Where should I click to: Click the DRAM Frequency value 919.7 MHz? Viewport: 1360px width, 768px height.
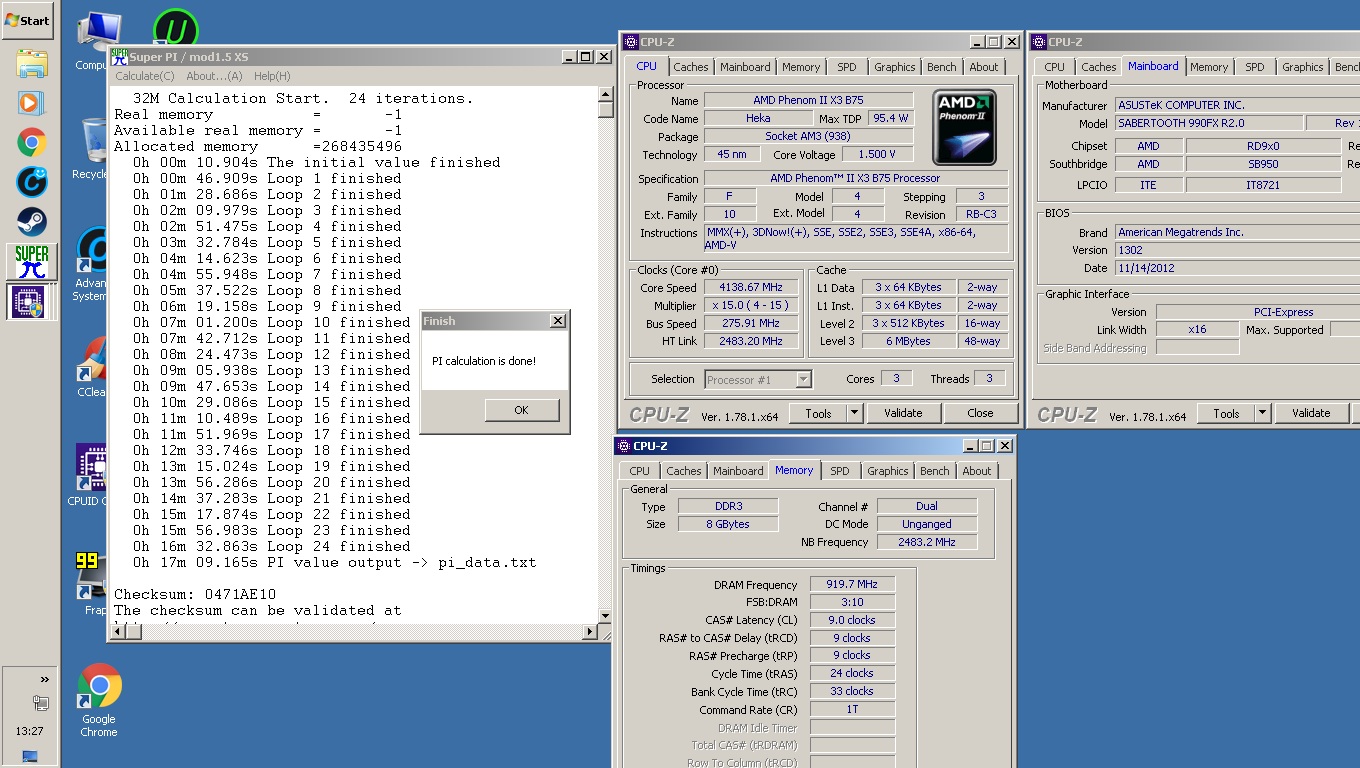click(852, 584)
